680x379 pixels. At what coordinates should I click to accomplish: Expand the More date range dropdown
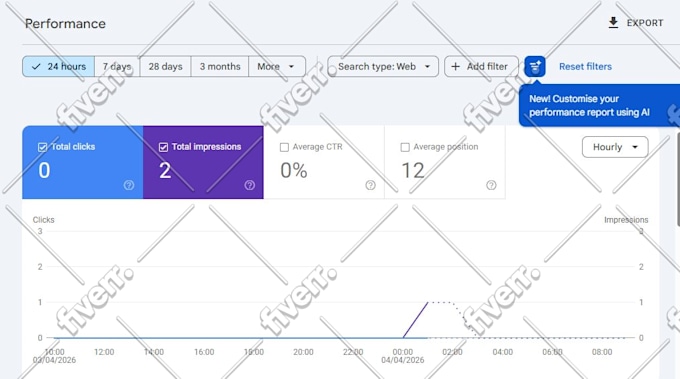277,66
